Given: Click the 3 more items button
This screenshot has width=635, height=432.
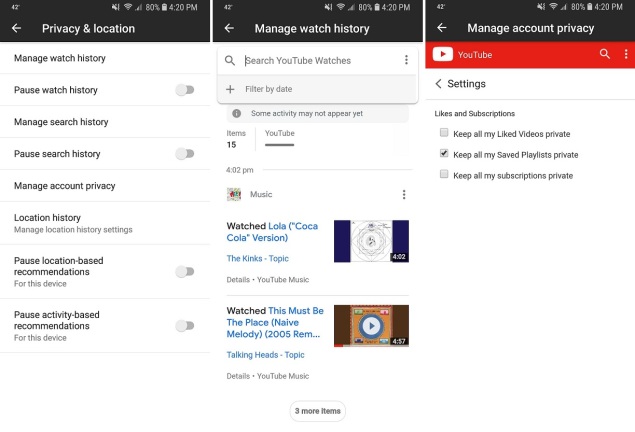Looking at the screenshot, I should coord(318,411).
